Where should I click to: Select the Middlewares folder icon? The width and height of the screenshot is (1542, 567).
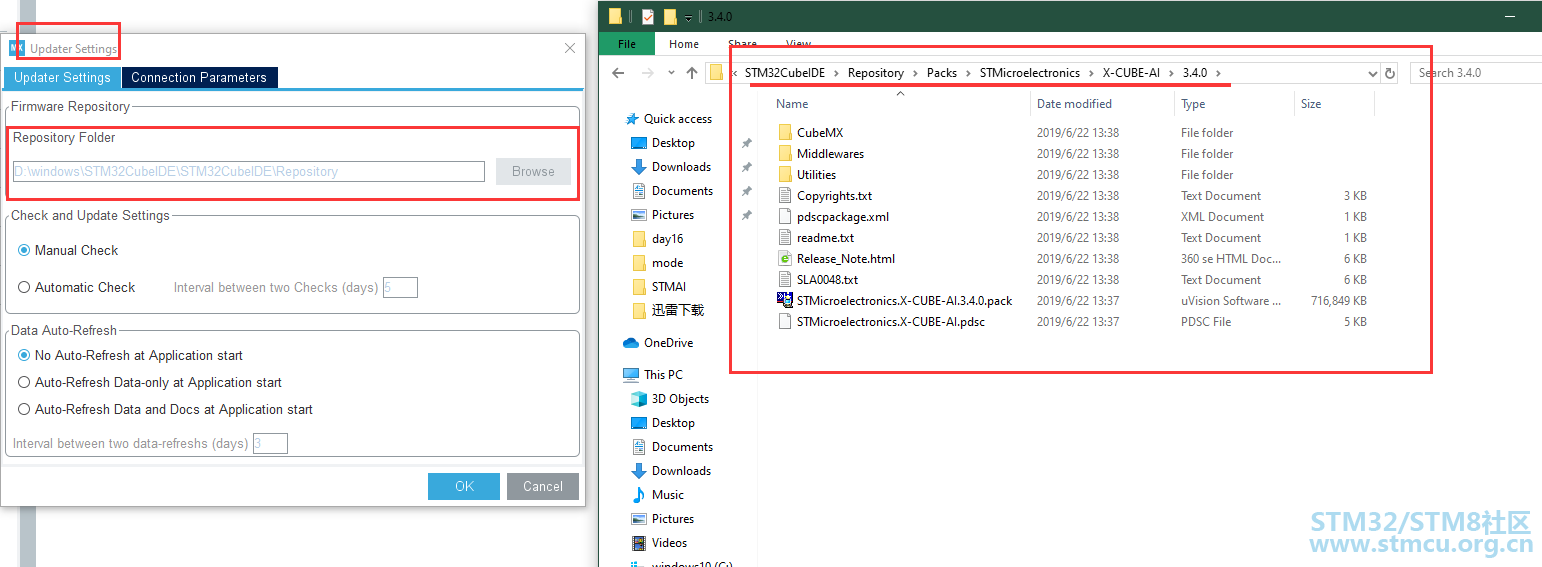click(785, 153)
